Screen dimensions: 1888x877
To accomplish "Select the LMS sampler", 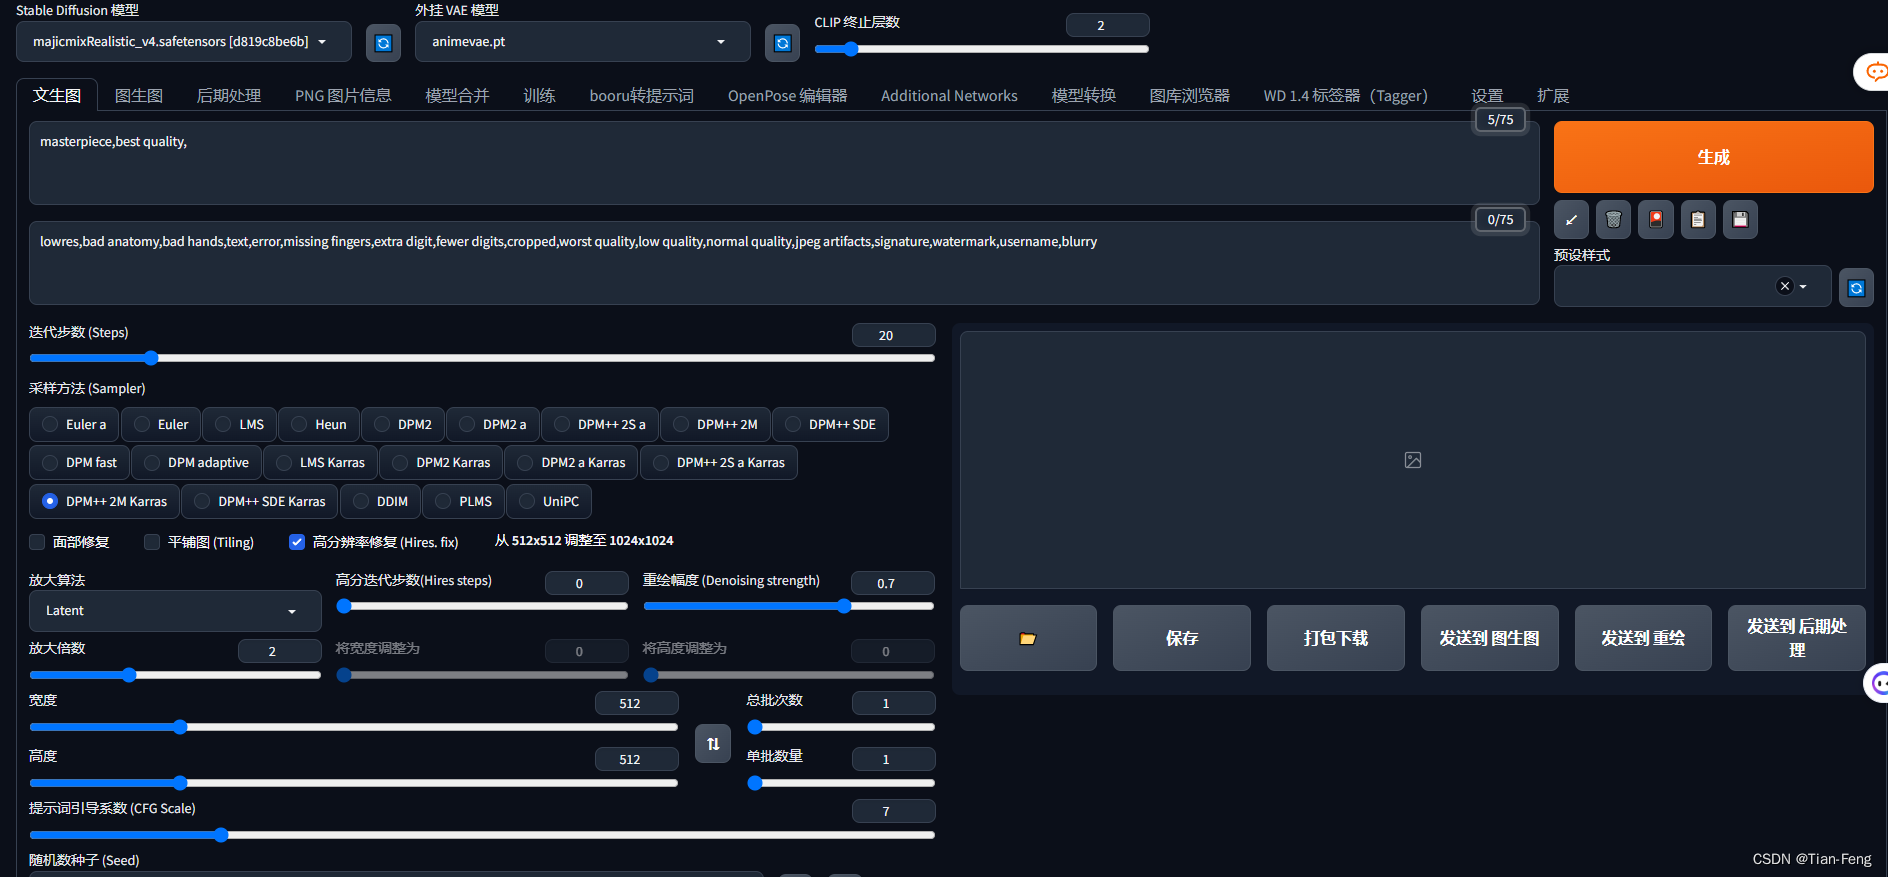I will pos(240,424).
